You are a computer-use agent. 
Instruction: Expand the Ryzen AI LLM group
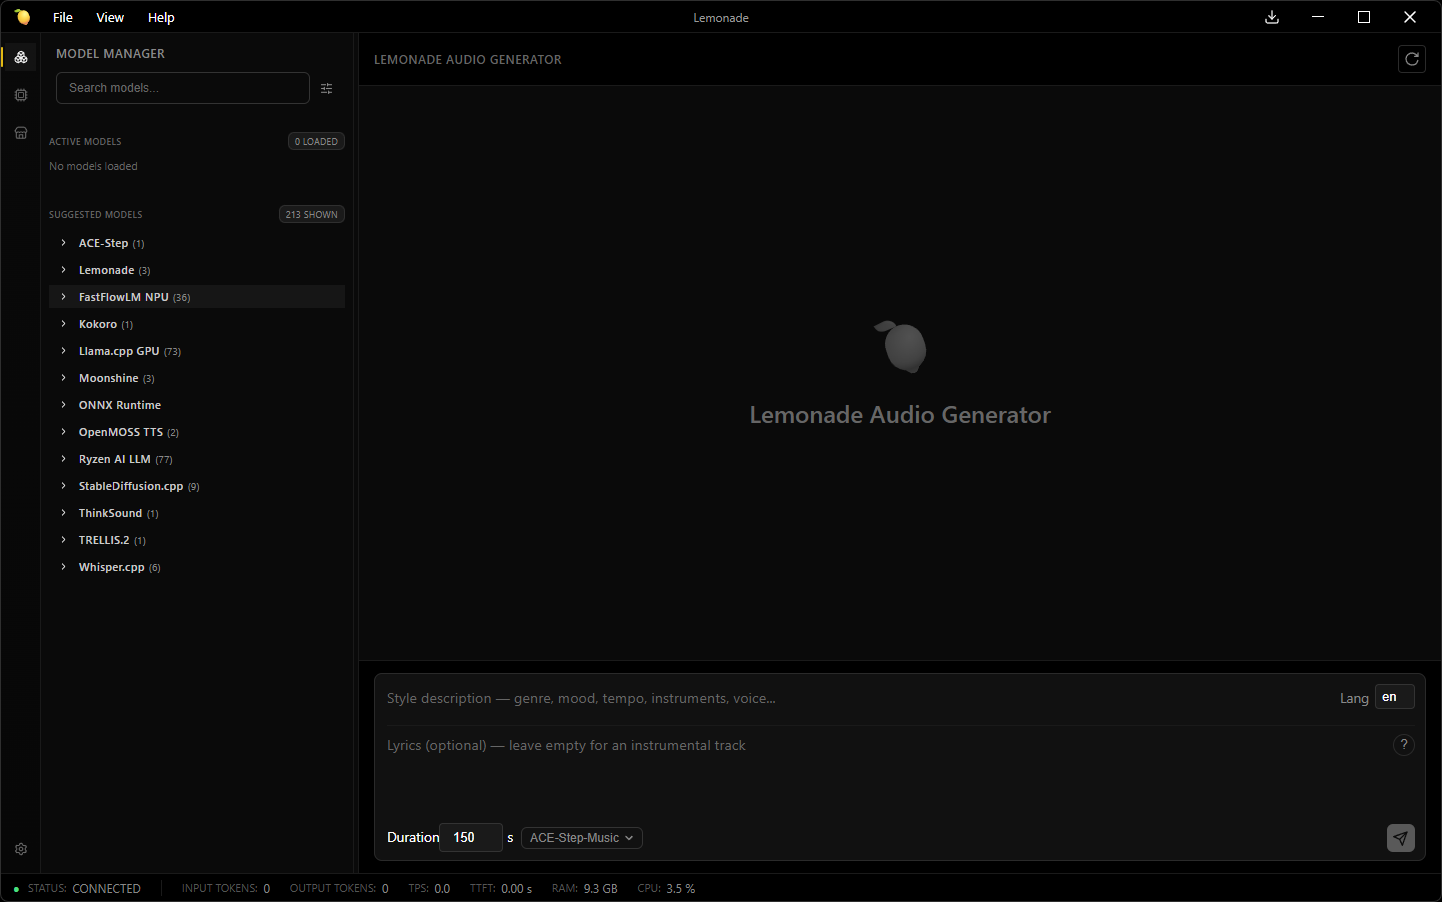coord(197,459)
